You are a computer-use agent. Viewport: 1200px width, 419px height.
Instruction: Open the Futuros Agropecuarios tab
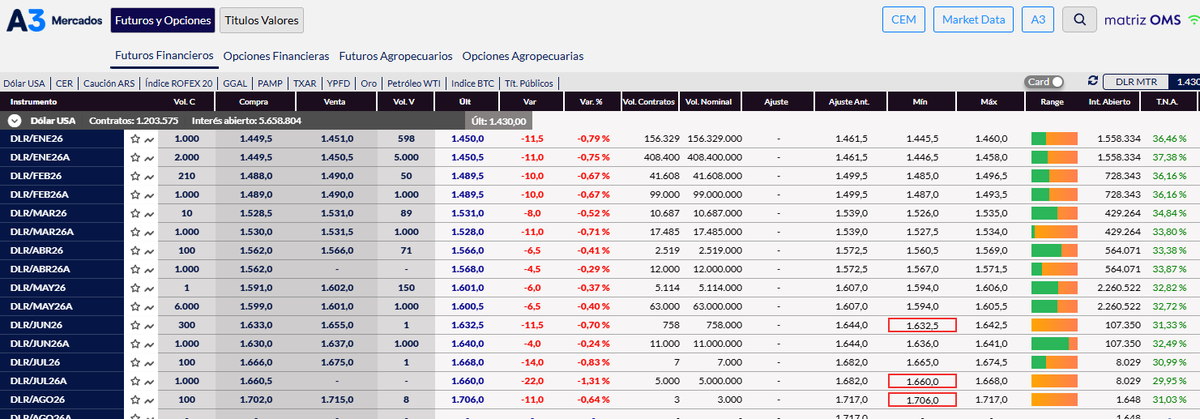pos(395,56)
